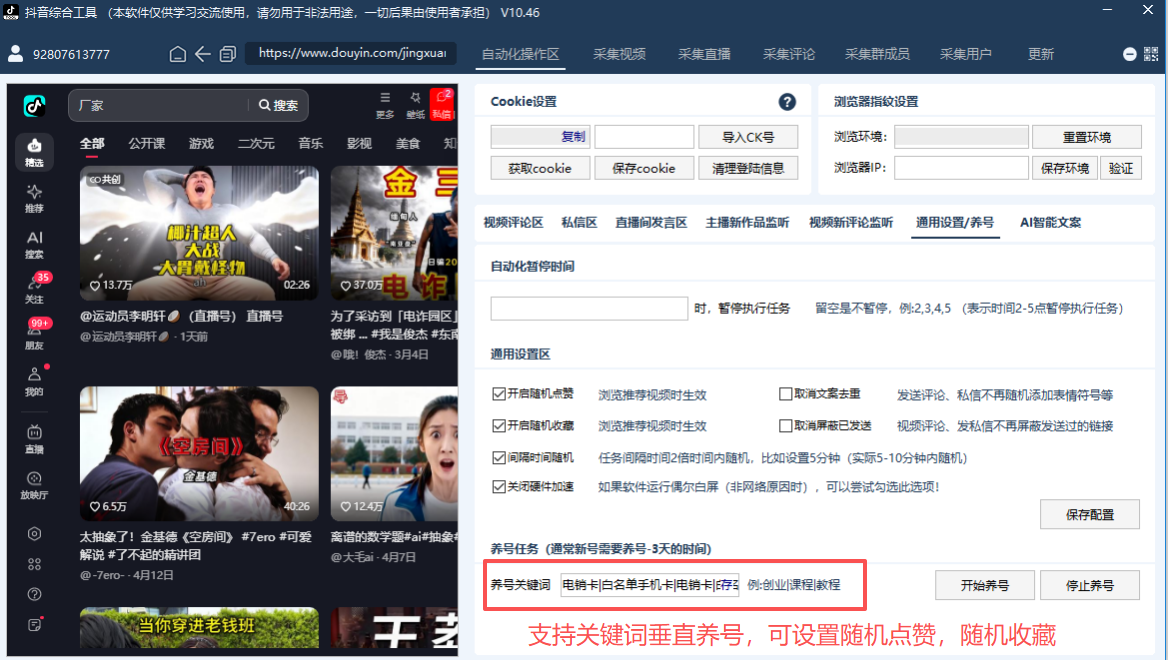The width and height of the screenshot is (1168, 660).
Task: Switch to the 采集直播 tab
Action: (704, 54)
